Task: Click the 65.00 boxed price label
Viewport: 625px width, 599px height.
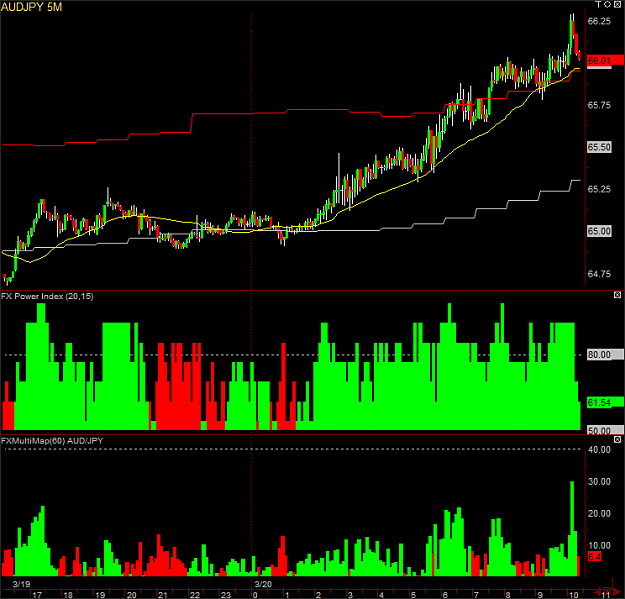Action: click(599, 231)
